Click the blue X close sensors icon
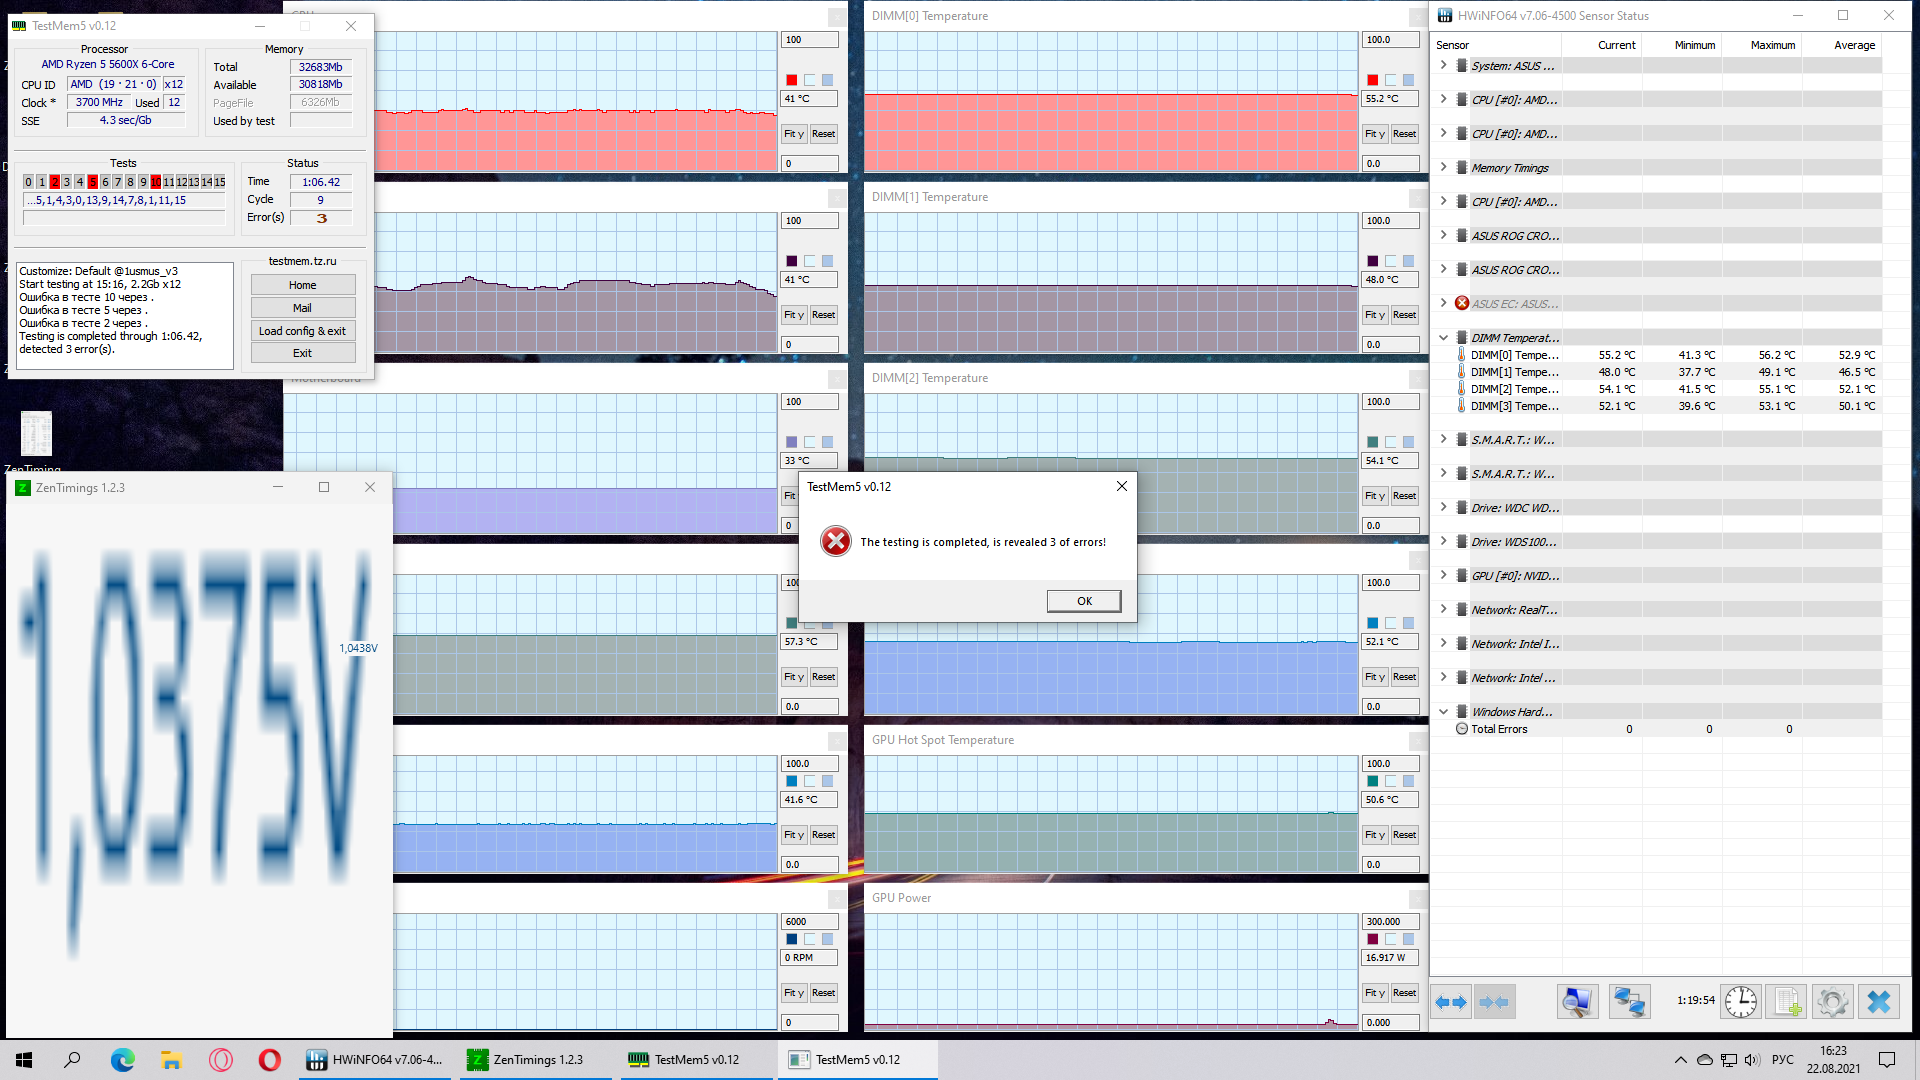Image resolution: width=1920 pixels, height=1080 pixels. click(x=1878, y=1002)
